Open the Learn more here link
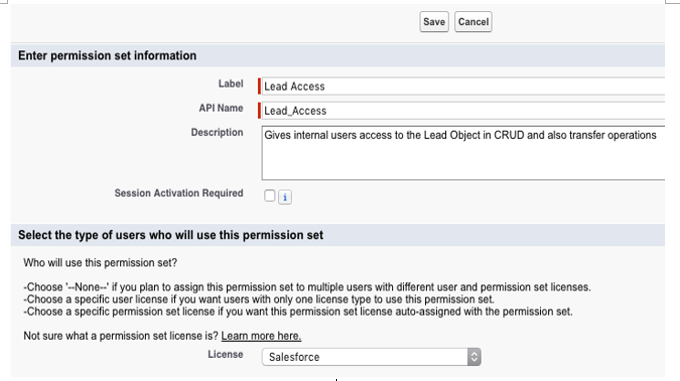Viewport: 680px width, 381px height. [x=261, y=336]
